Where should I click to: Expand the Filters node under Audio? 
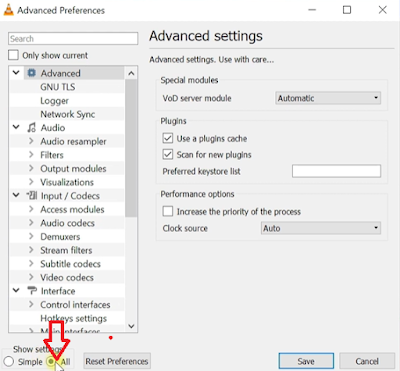pyautogui.click(x=31, y=155)
